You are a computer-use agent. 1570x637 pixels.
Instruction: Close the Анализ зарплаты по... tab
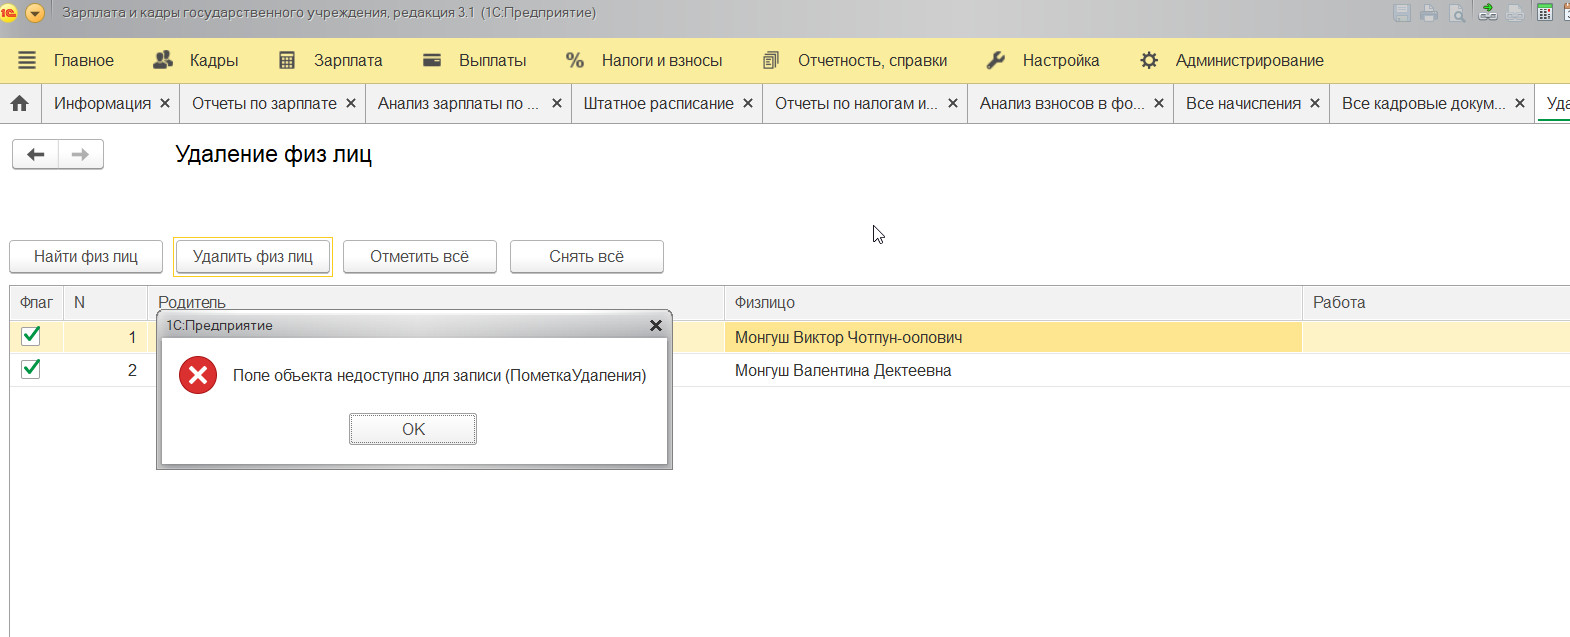pyautogui.click(x=557, y=103)
